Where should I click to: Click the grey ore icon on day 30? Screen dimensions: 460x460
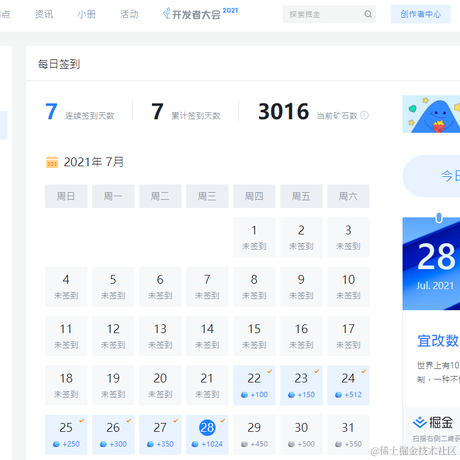291,444
